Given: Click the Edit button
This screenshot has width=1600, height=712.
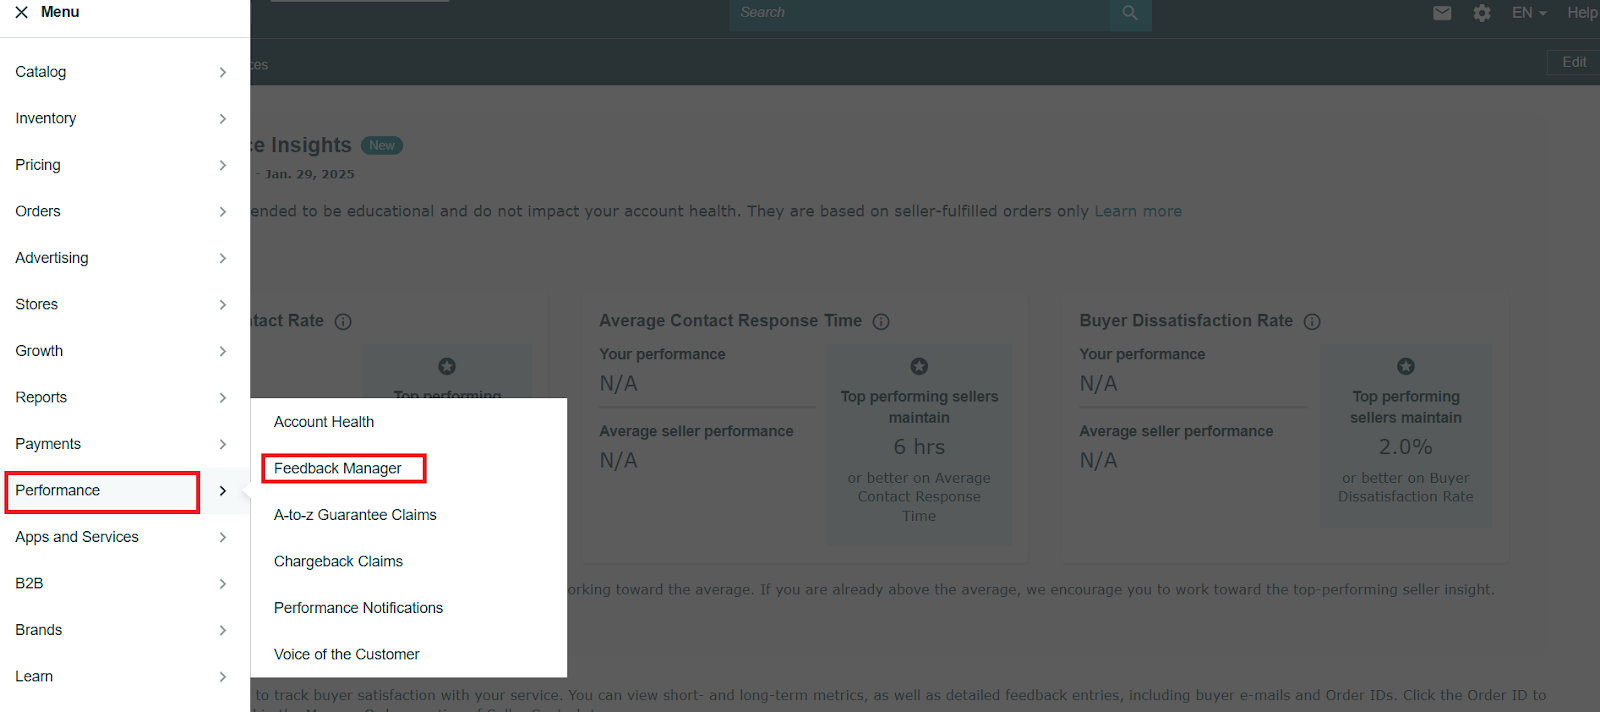Looking at the screenshot, I should 1574,62.
